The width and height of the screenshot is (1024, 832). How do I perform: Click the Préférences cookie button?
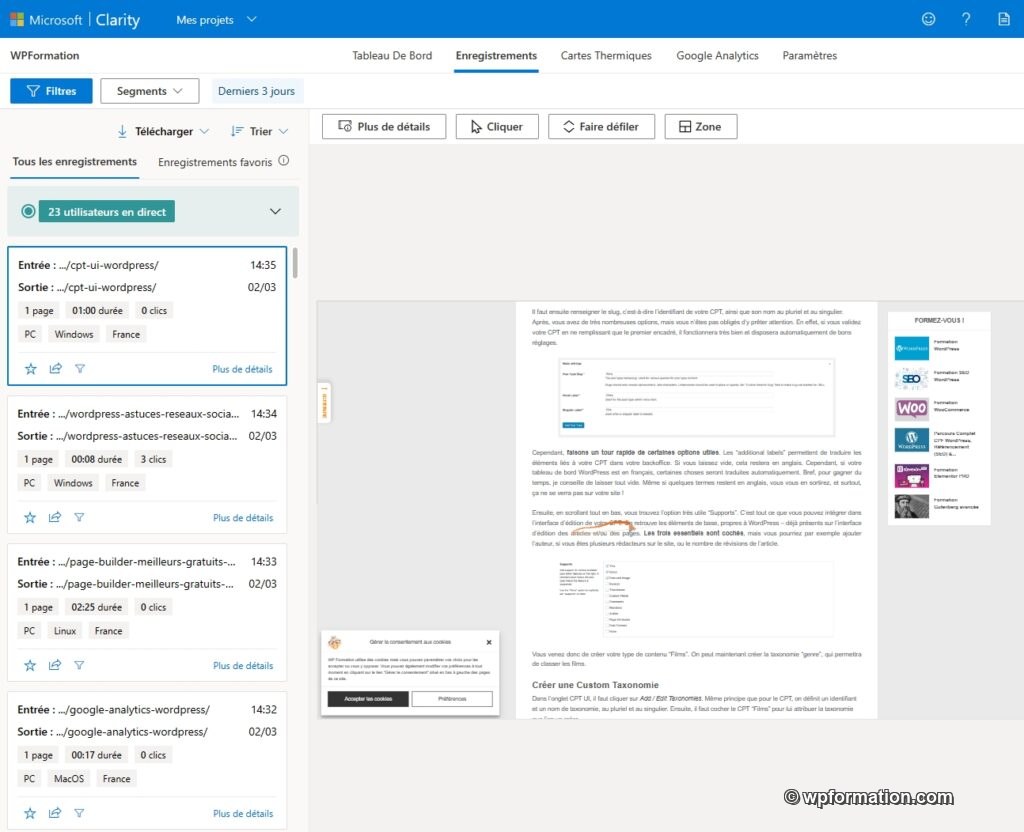pos(452,699)
